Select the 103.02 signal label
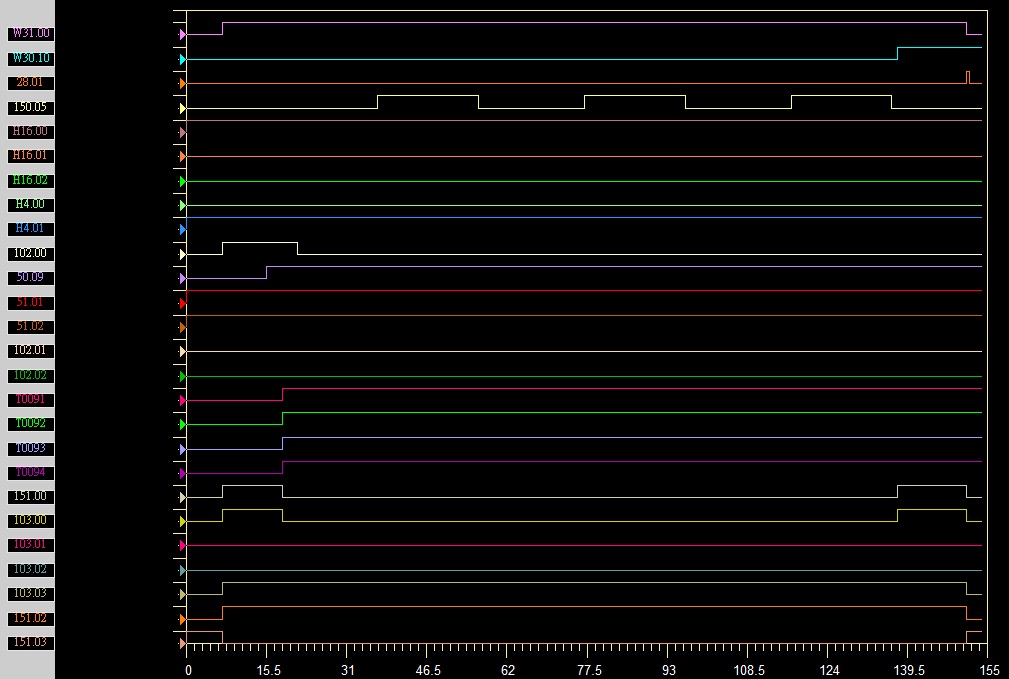Viewport: 1009px width, 679px height. [31, 570]
